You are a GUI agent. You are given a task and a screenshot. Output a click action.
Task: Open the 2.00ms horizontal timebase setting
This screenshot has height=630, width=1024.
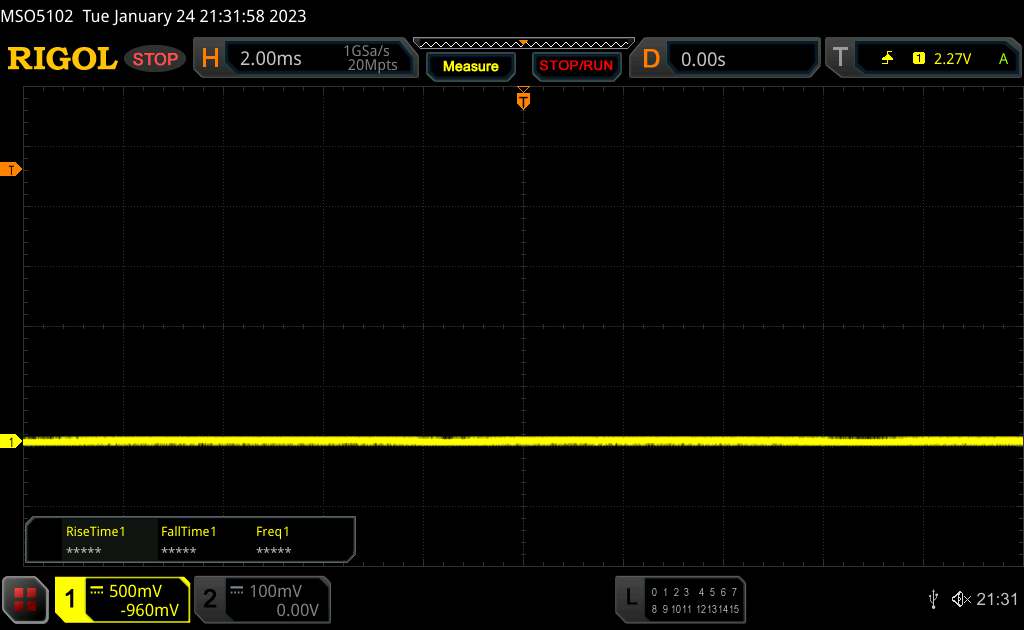(271, 59)
